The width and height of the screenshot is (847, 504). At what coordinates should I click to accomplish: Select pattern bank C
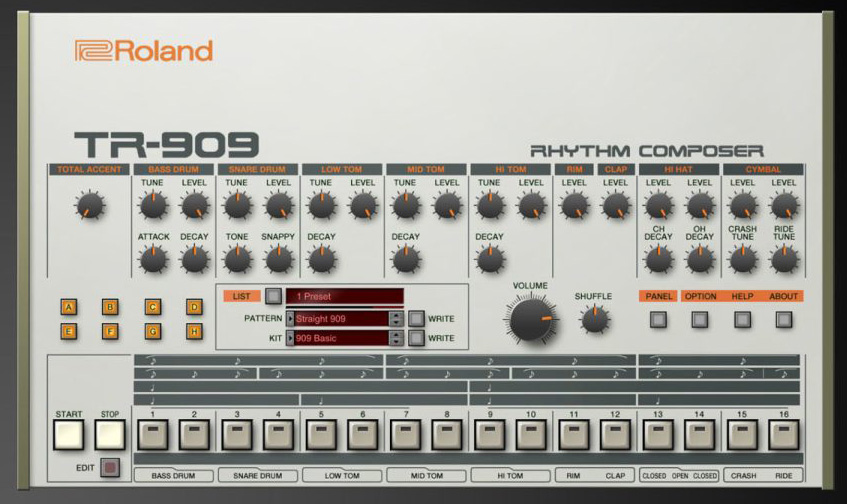(x=153, y=307)
